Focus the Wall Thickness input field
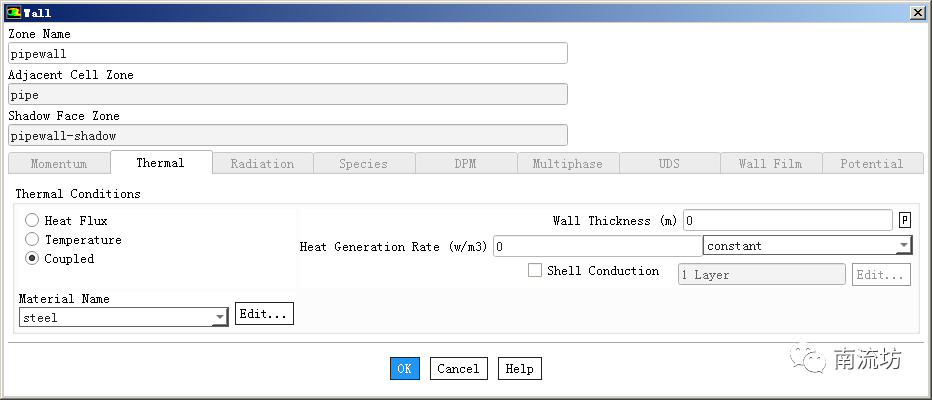This screenshot has width=932, height=400. click(788, 220)
